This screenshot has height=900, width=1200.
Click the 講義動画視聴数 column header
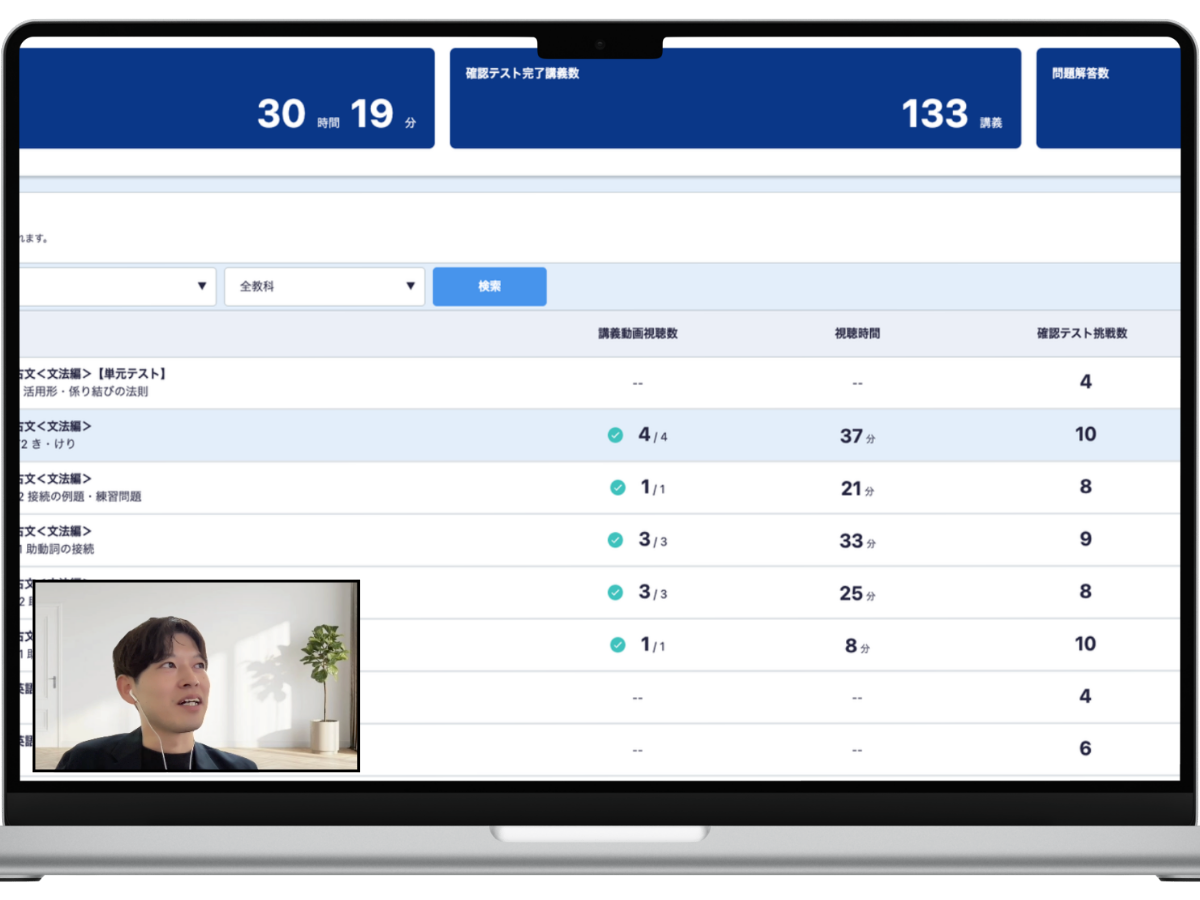point(638,333)
